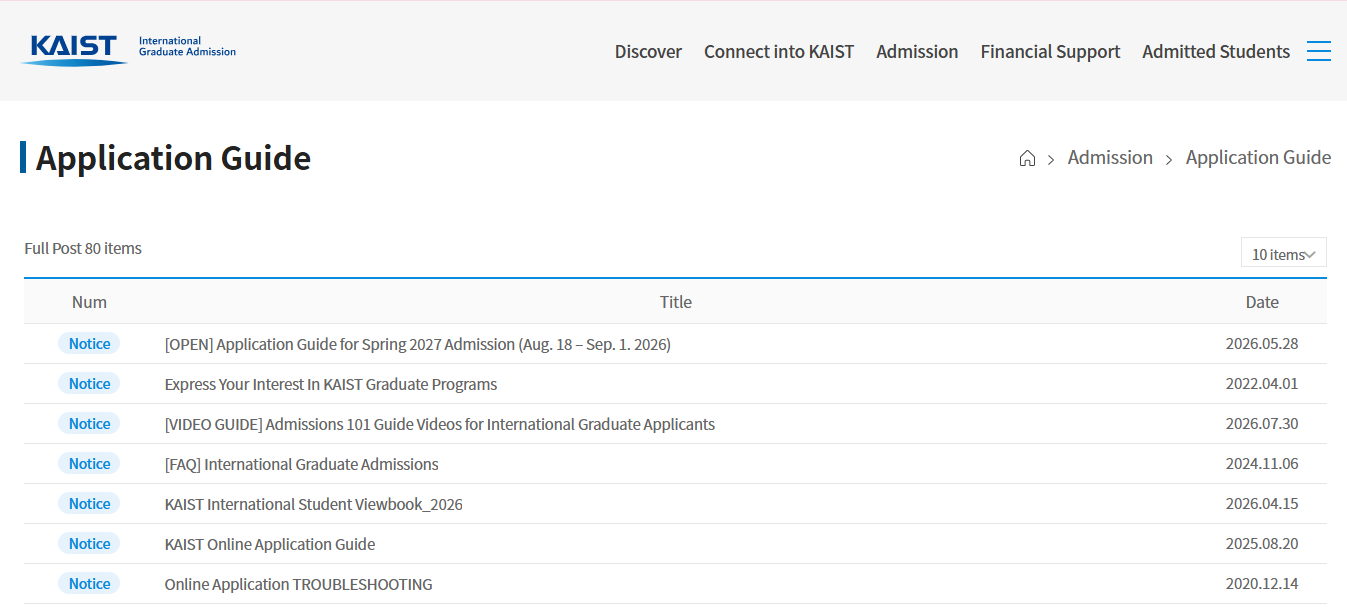Image resolution: width=1347 pixels, height=611 pixels.
Task: Open the hamburger menu icon
Action: (1318, 51)
